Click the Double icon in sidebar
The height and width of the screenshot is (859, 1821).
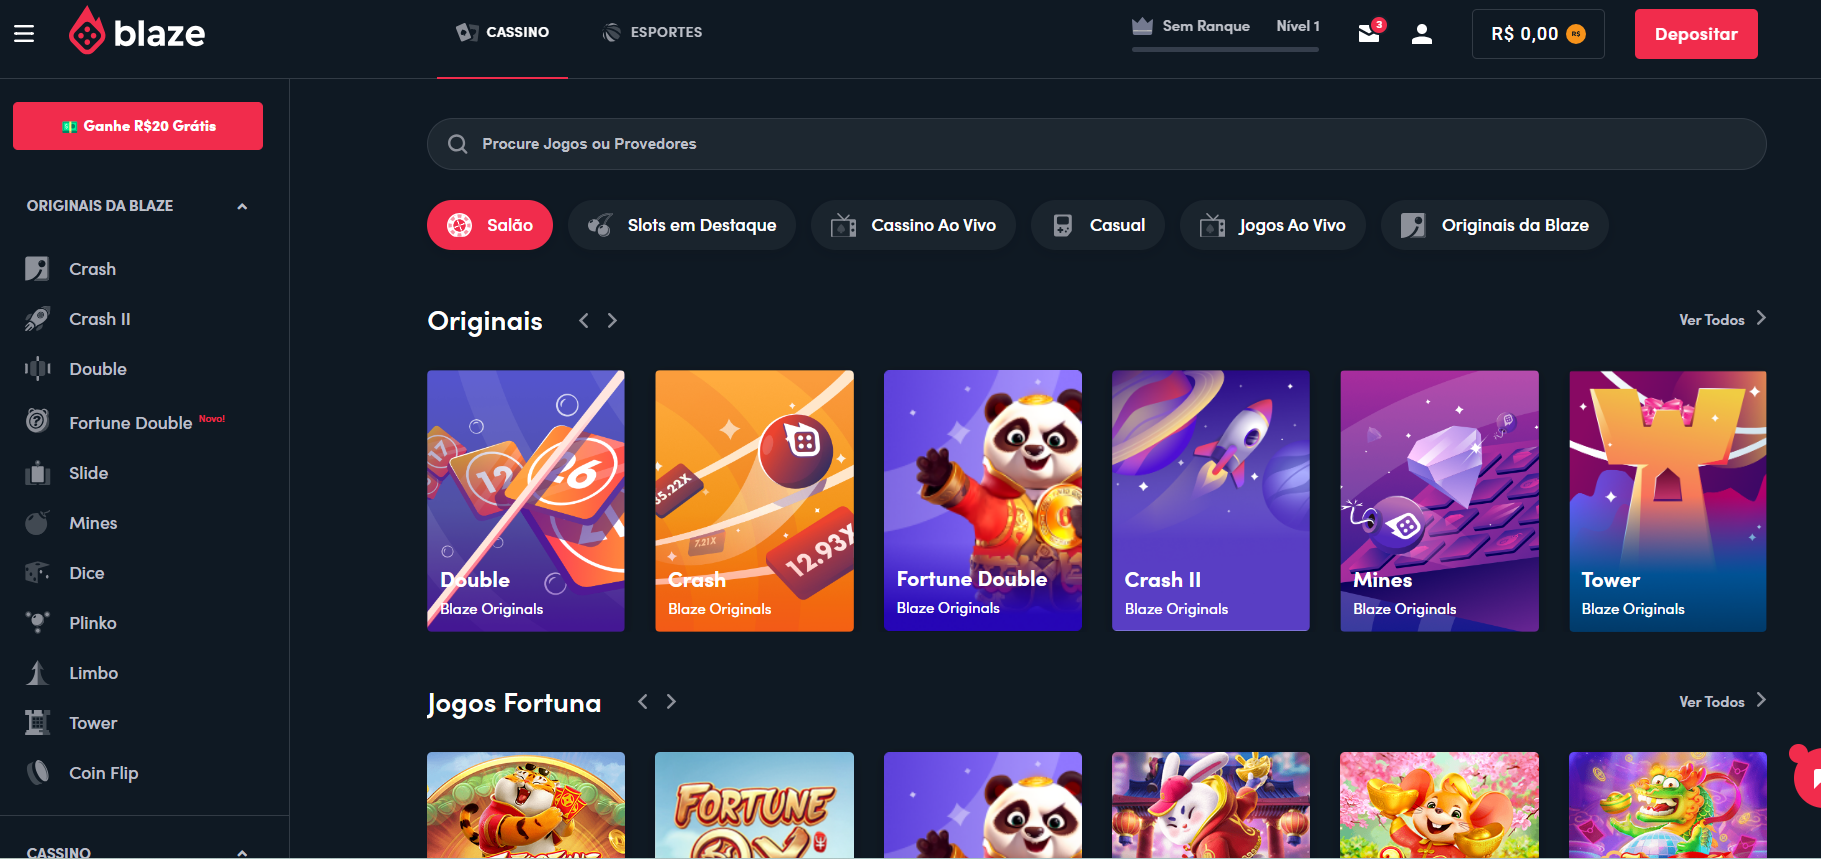(x=37, y=369)
